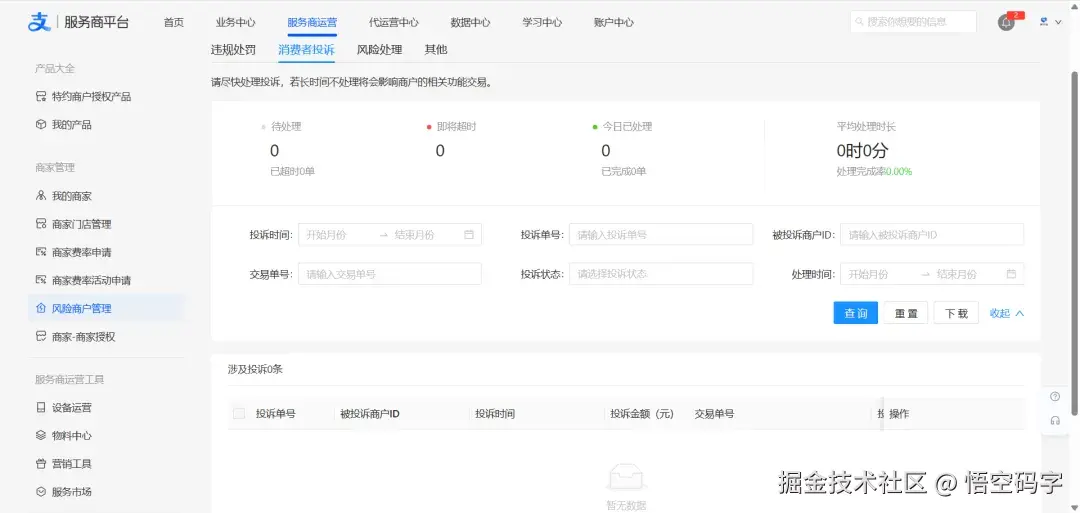Click the 交易单号 input field

click(x=390, y=274)
